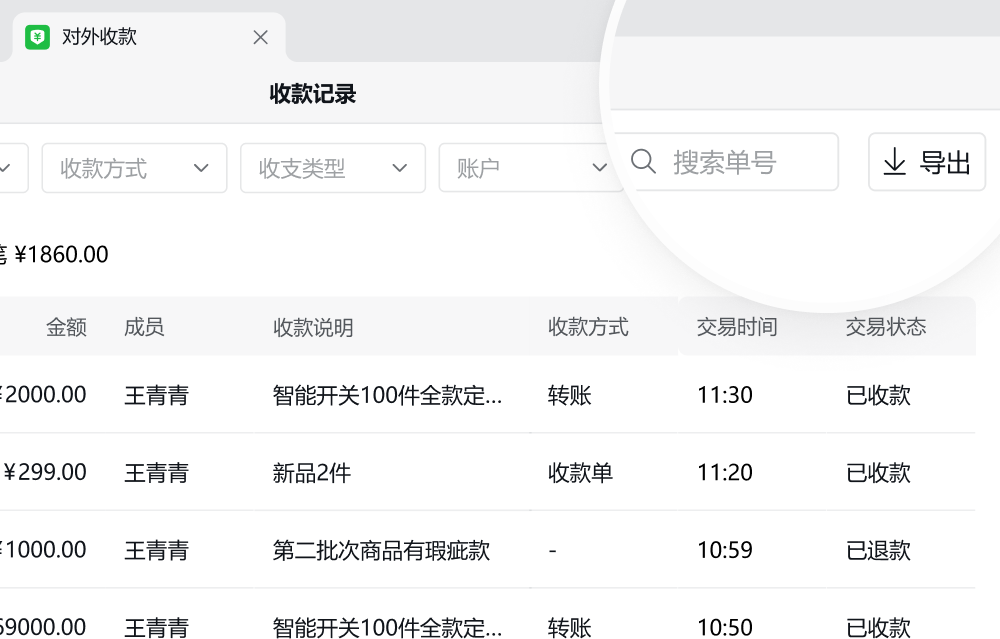
Task: Click 王青青 in the 11:20 row
Action: click(156, 473)
